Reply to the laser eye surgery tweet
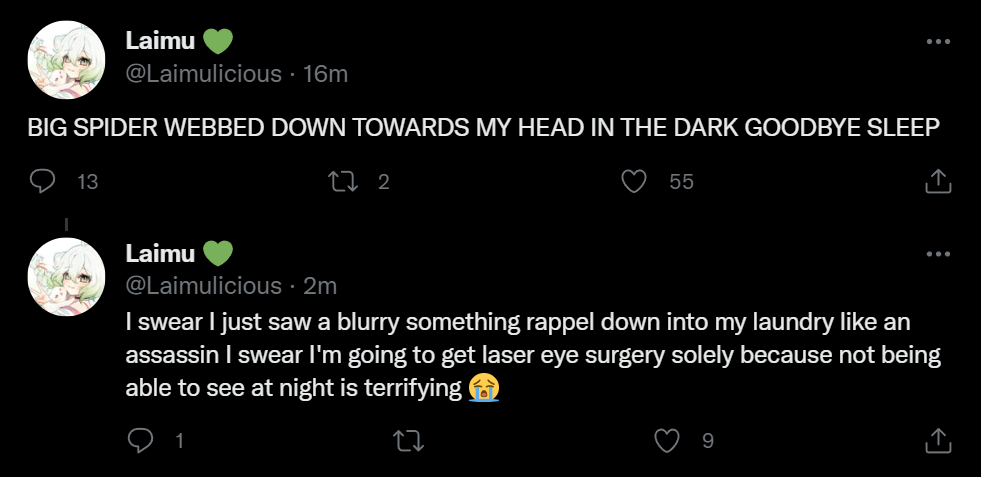This screenshot has height=477, width=981. 141,440
